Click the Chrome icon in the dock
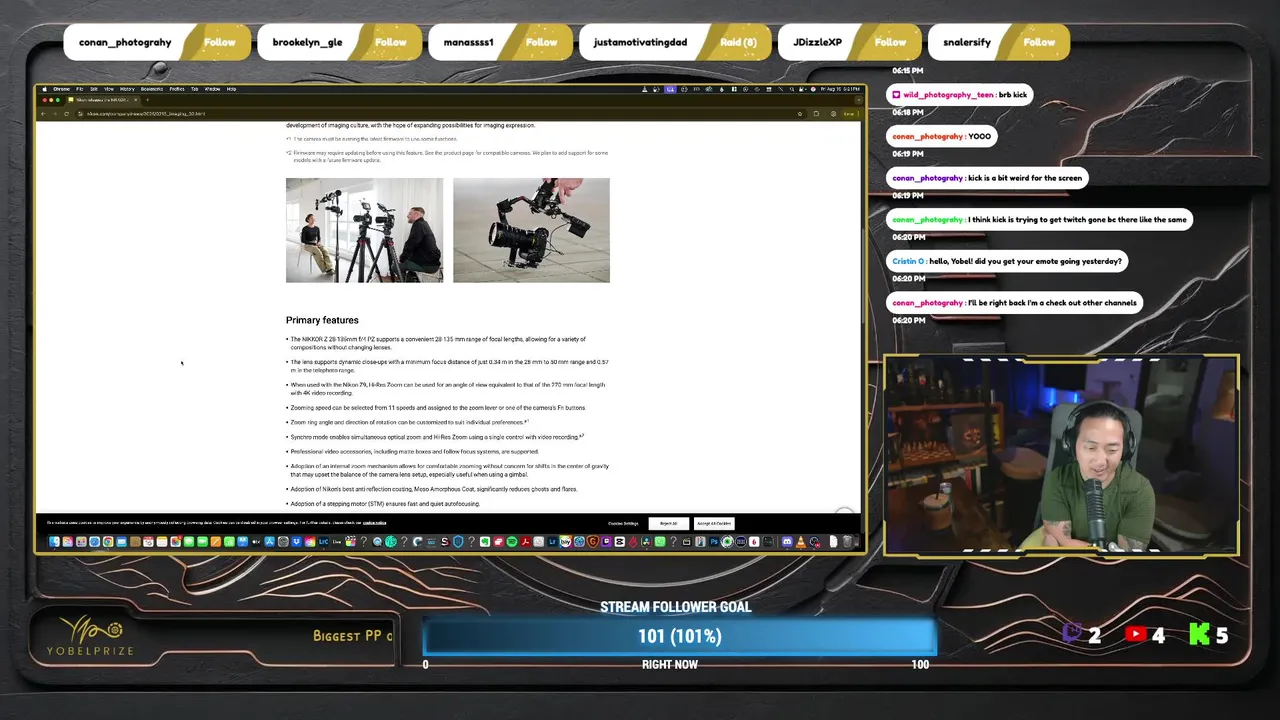This screenshot has width=1280, height=720. [x=108, y=542]
